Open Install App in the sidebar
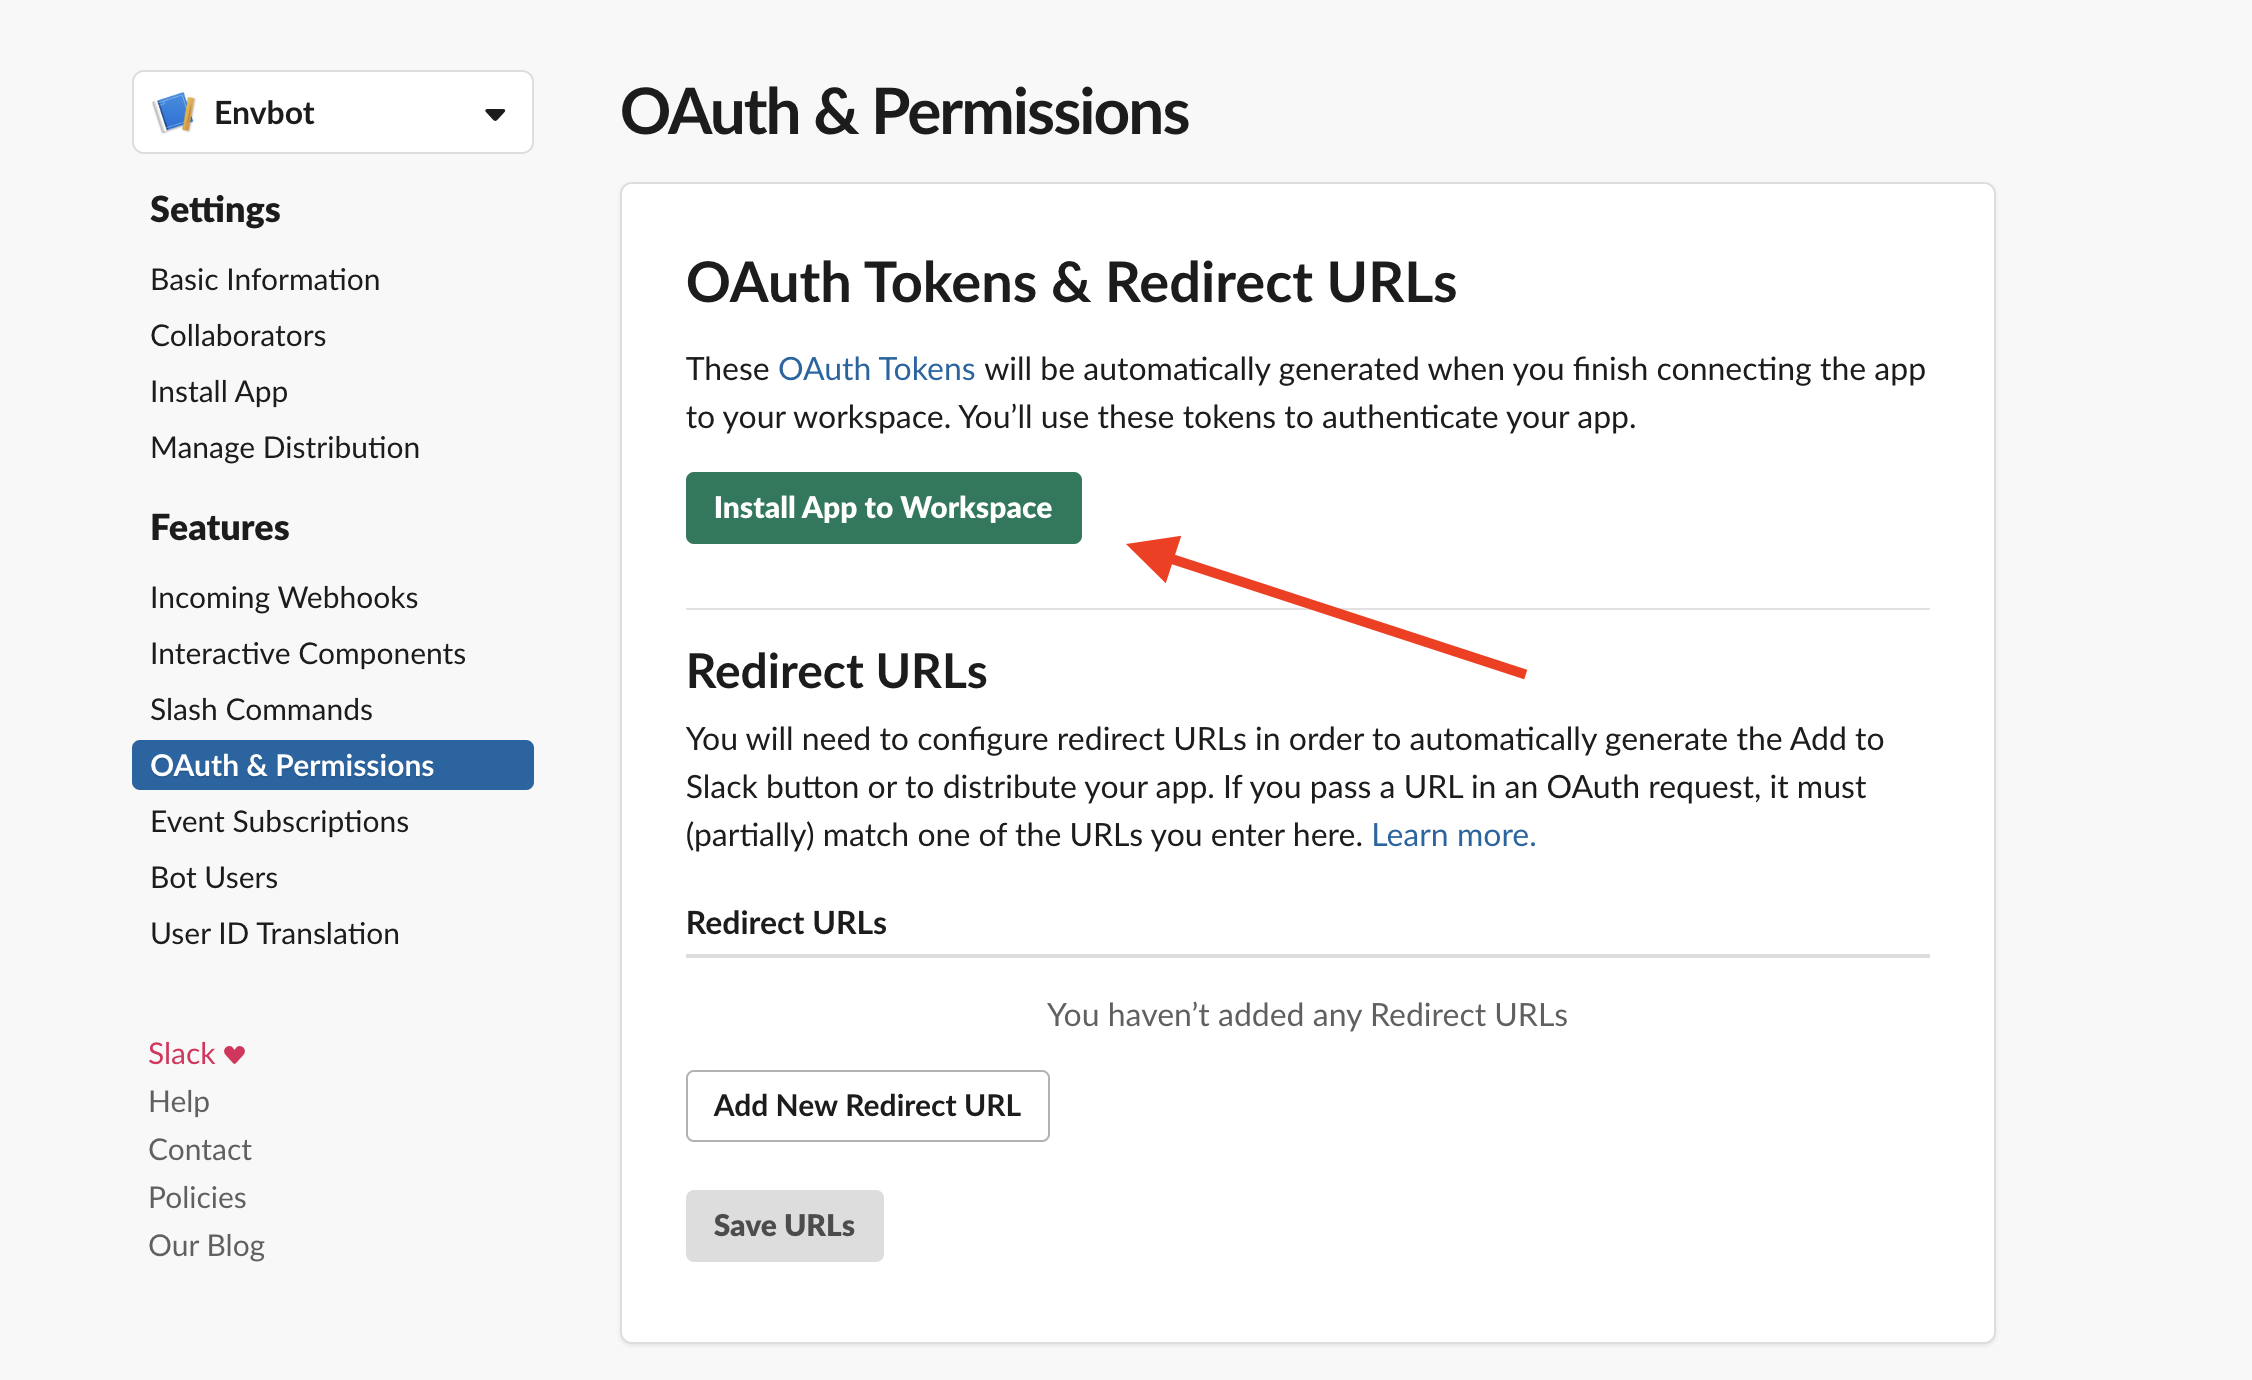 pyautogui.click(x=219, y=392)
